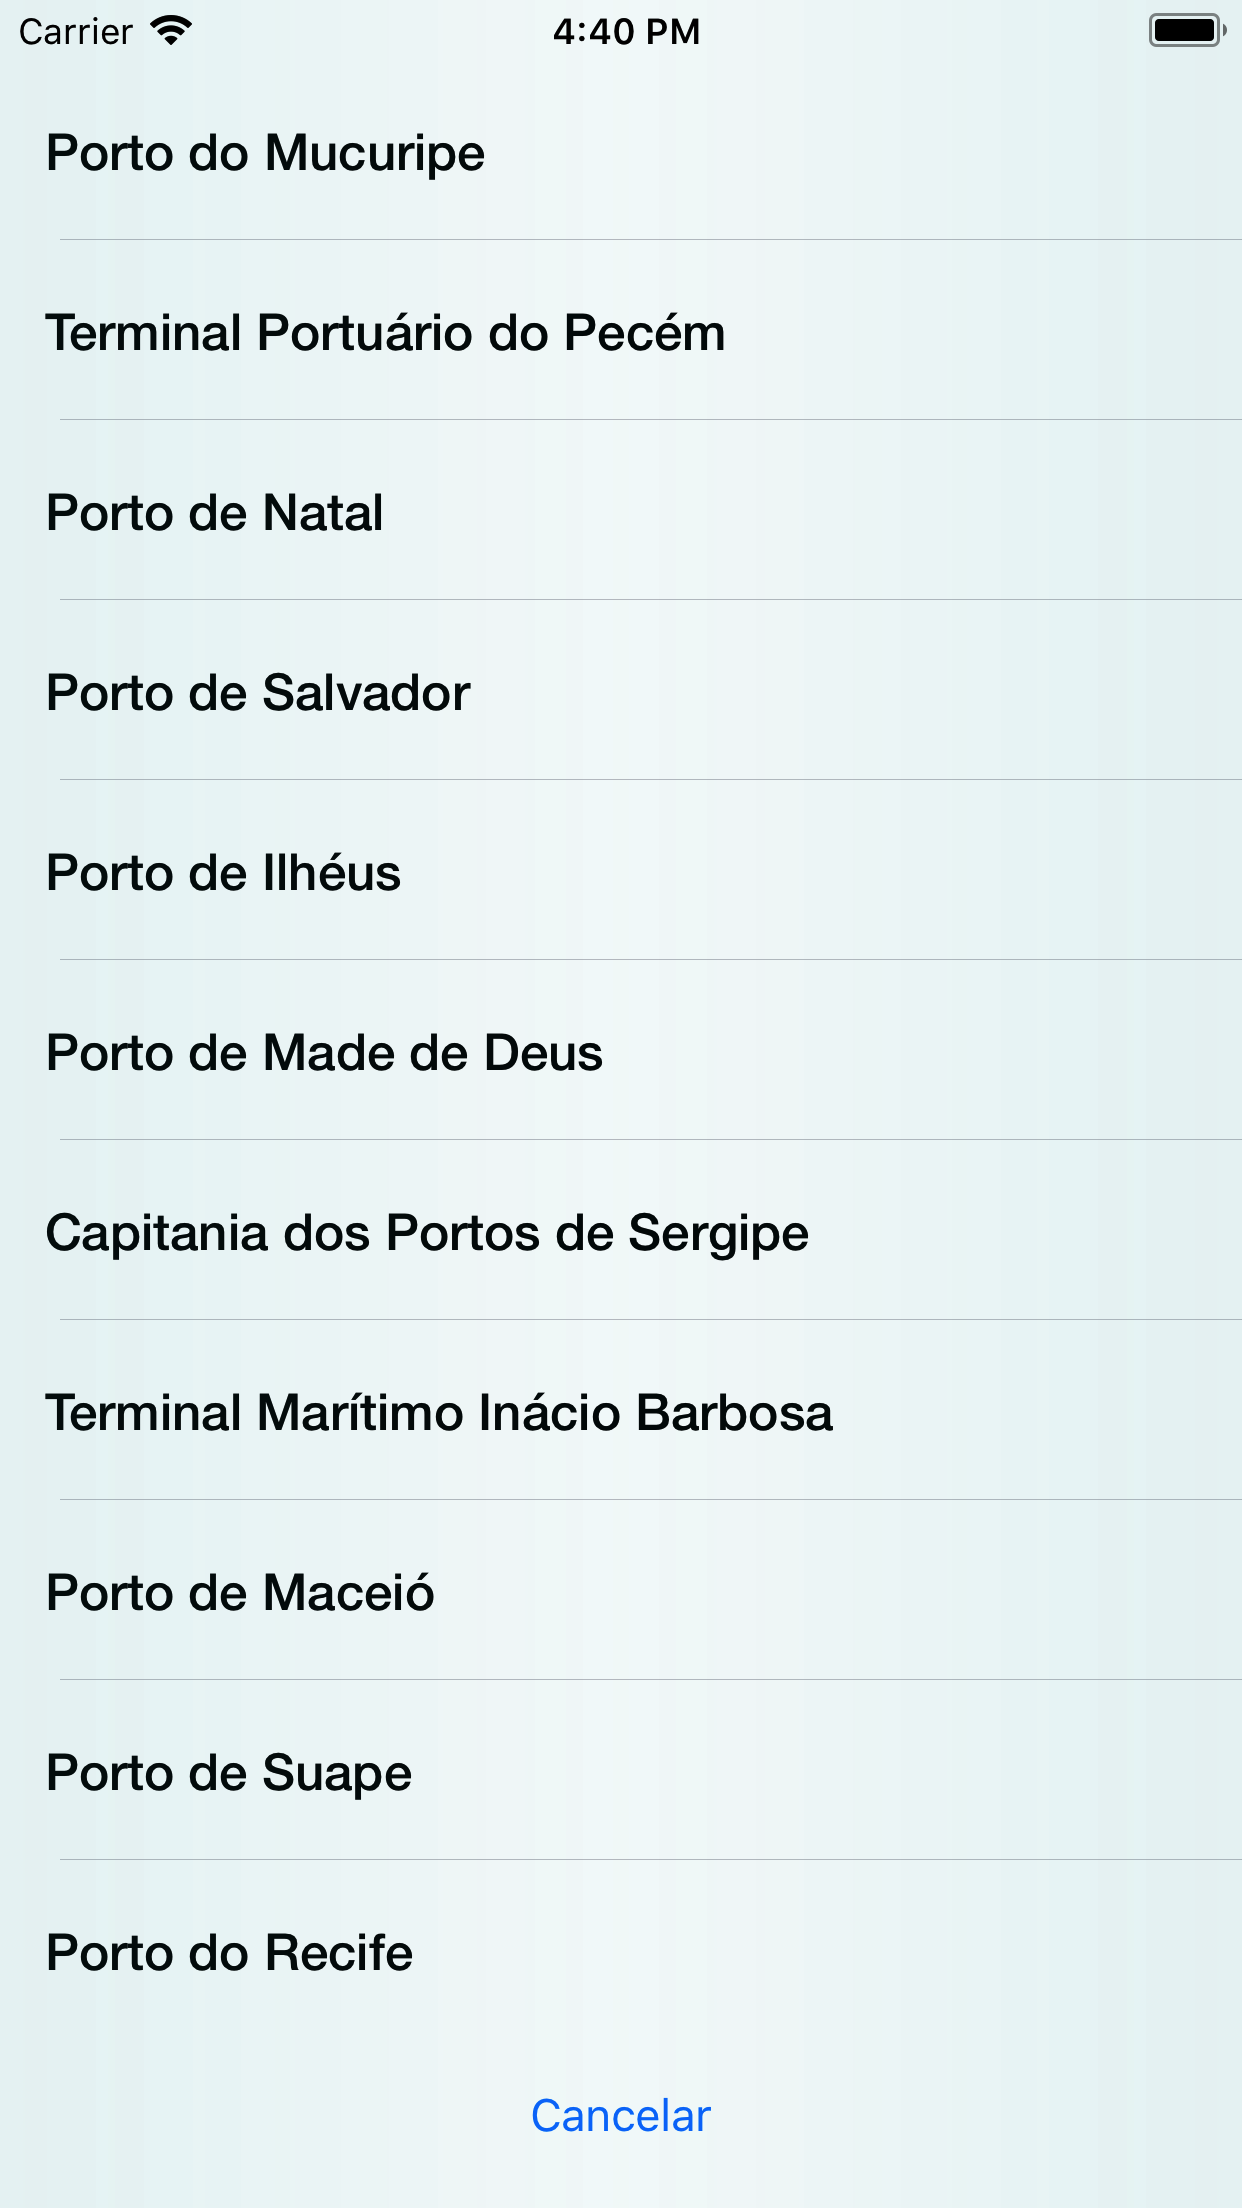This screenshot has width=1242, height=2208.
Task: Pick Porto de Natal from list
Action: point(215,513)
